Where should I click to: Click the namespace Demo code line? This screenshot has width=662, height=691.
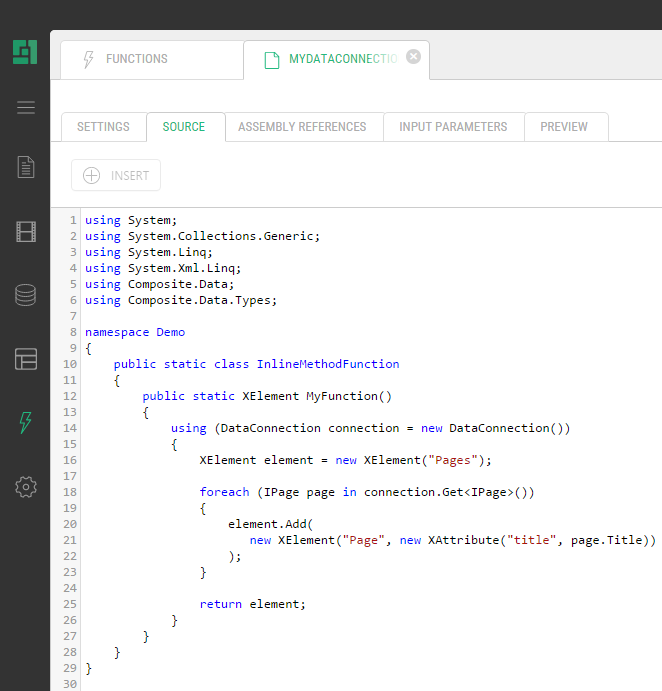pos(135,332)
